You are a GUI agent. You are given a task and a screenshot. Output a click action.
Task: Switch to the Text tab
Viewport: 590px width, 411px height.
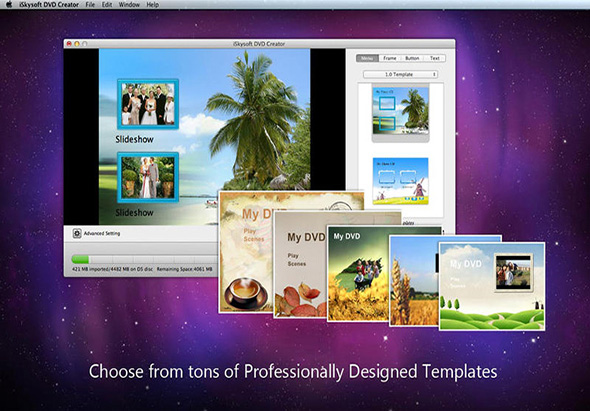click(x=435, y=58)
